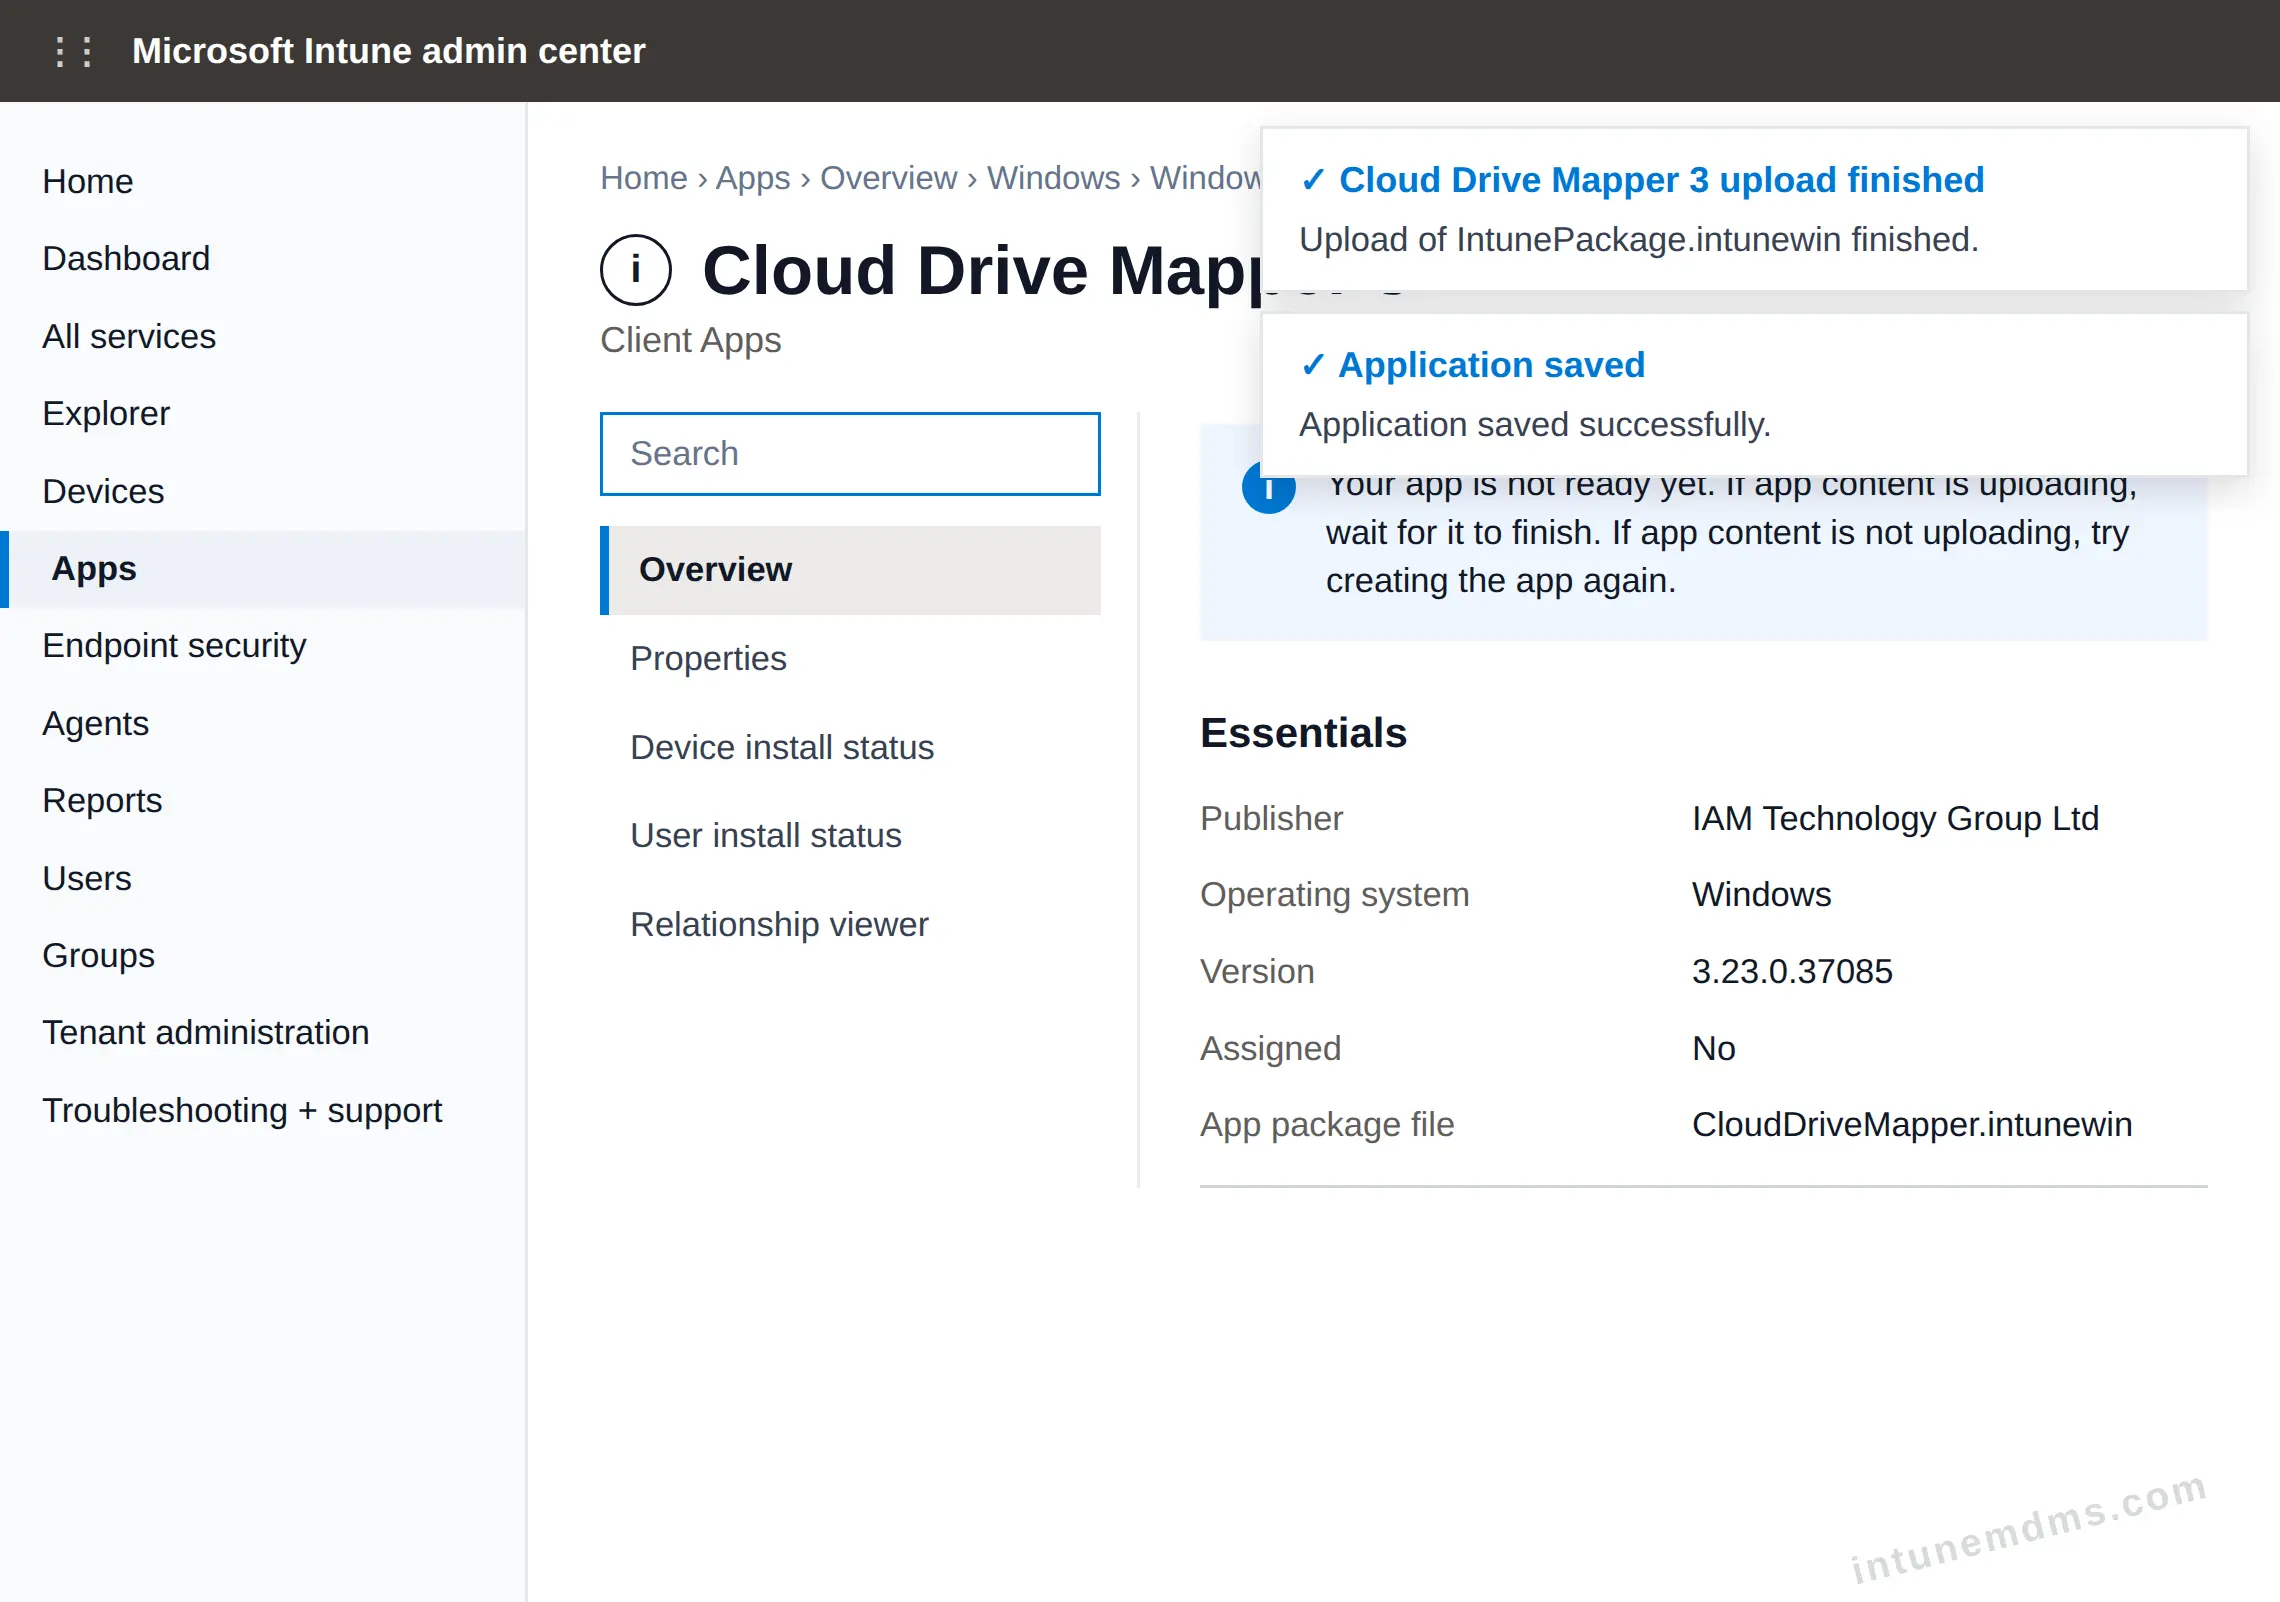Click 'Application saved successfully.' message

click(x=1535, y=425)
